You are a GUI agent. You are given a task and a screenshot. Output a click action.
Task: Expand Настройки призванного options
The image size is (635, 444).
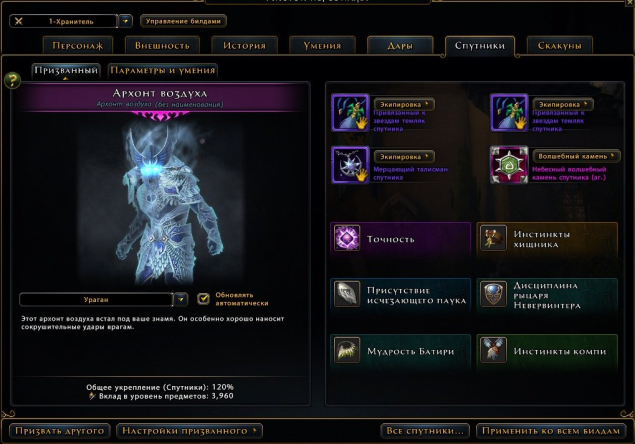(190, 431)
